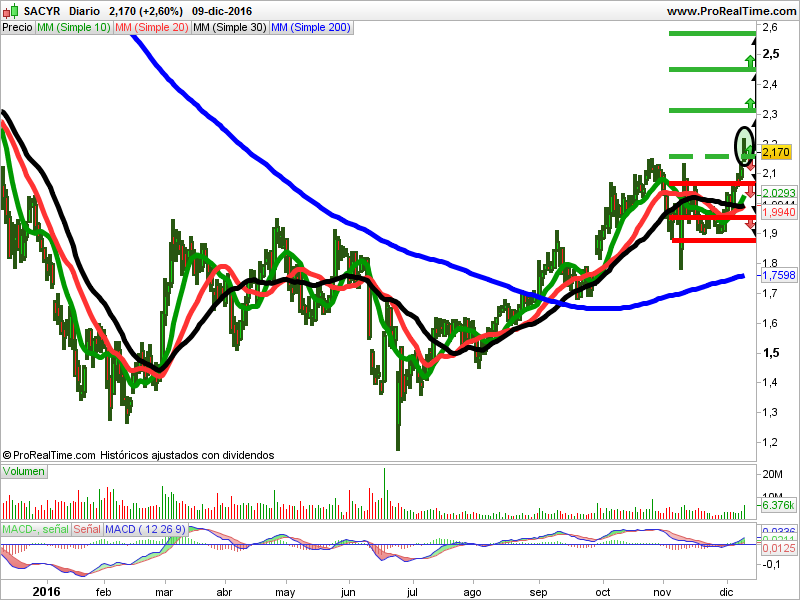
Task: Switch to the Volumen panel
Action: coord(23,471)
